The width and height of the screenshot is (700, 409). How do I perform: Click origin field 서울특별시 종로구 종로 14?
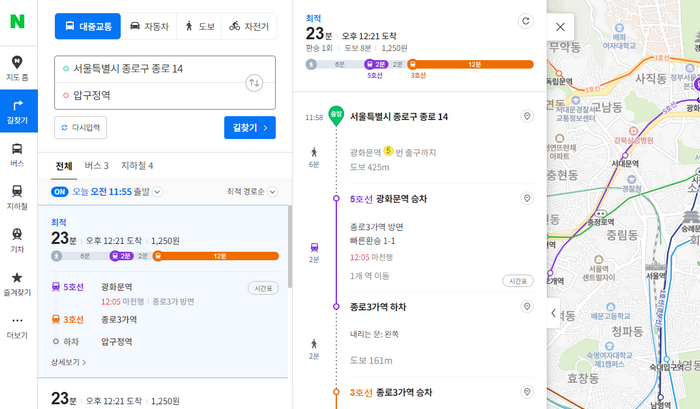(152, 69)
